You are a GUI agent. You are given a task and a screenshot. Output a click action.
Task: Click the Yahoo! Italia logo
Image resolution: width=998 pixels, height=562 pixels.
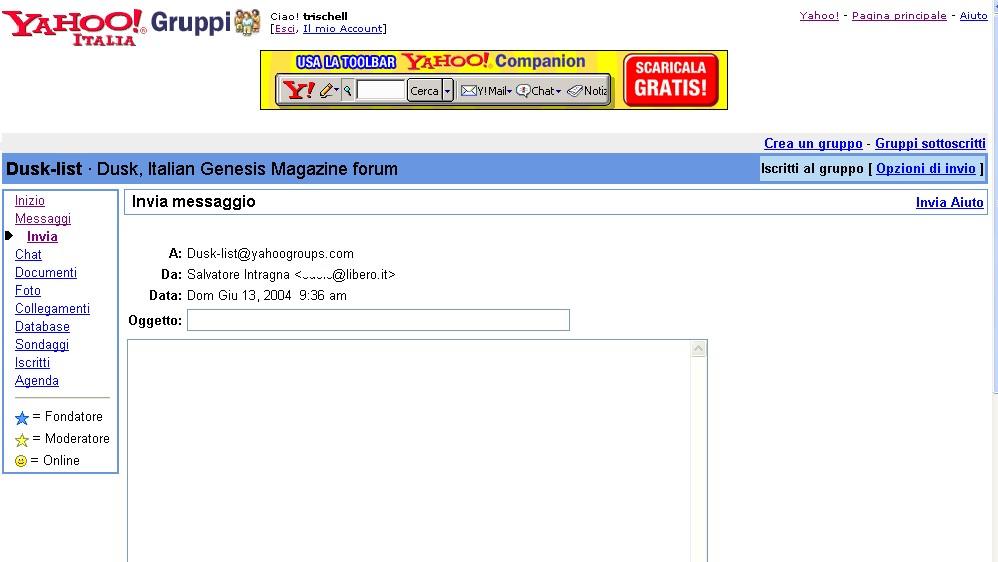[74, 27]
